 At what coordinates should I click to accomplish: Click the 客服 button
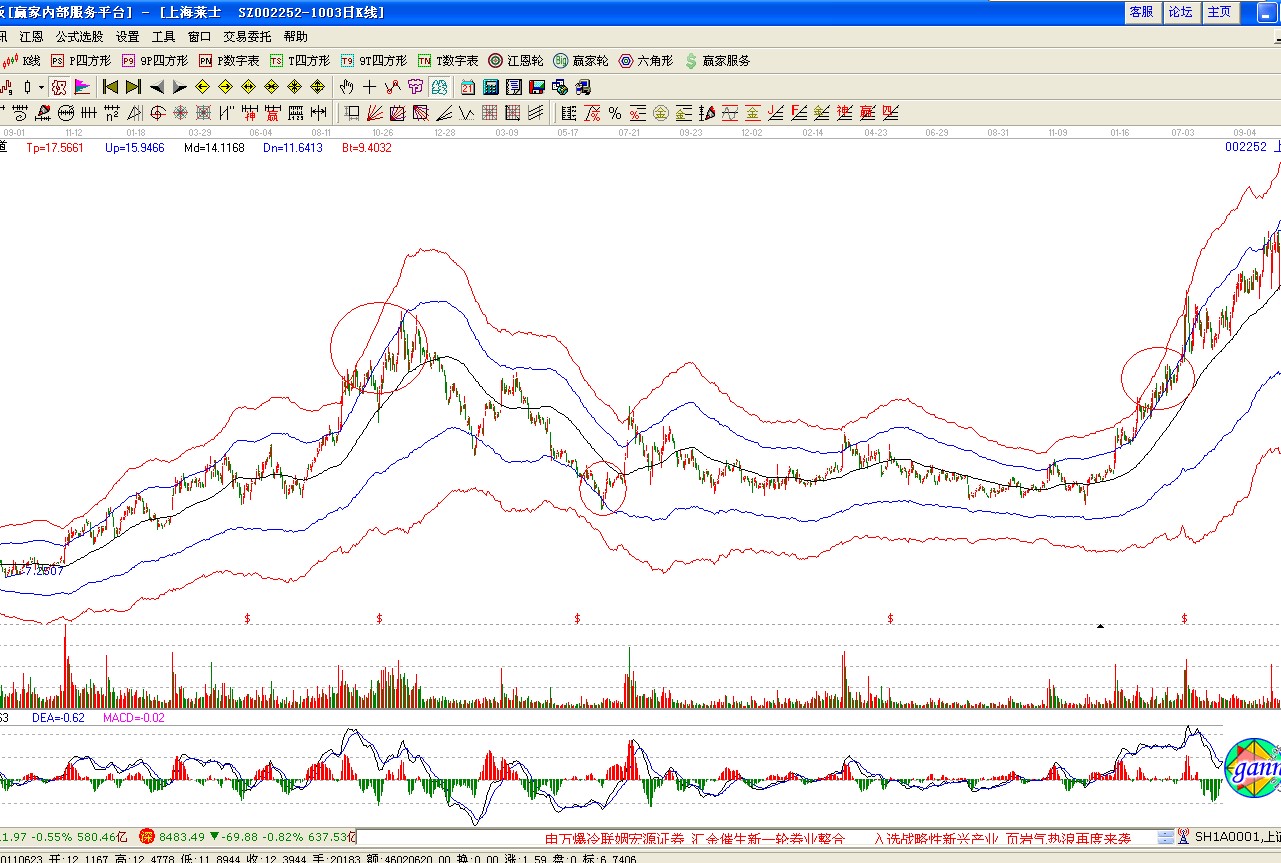[x=1141, y=12]
